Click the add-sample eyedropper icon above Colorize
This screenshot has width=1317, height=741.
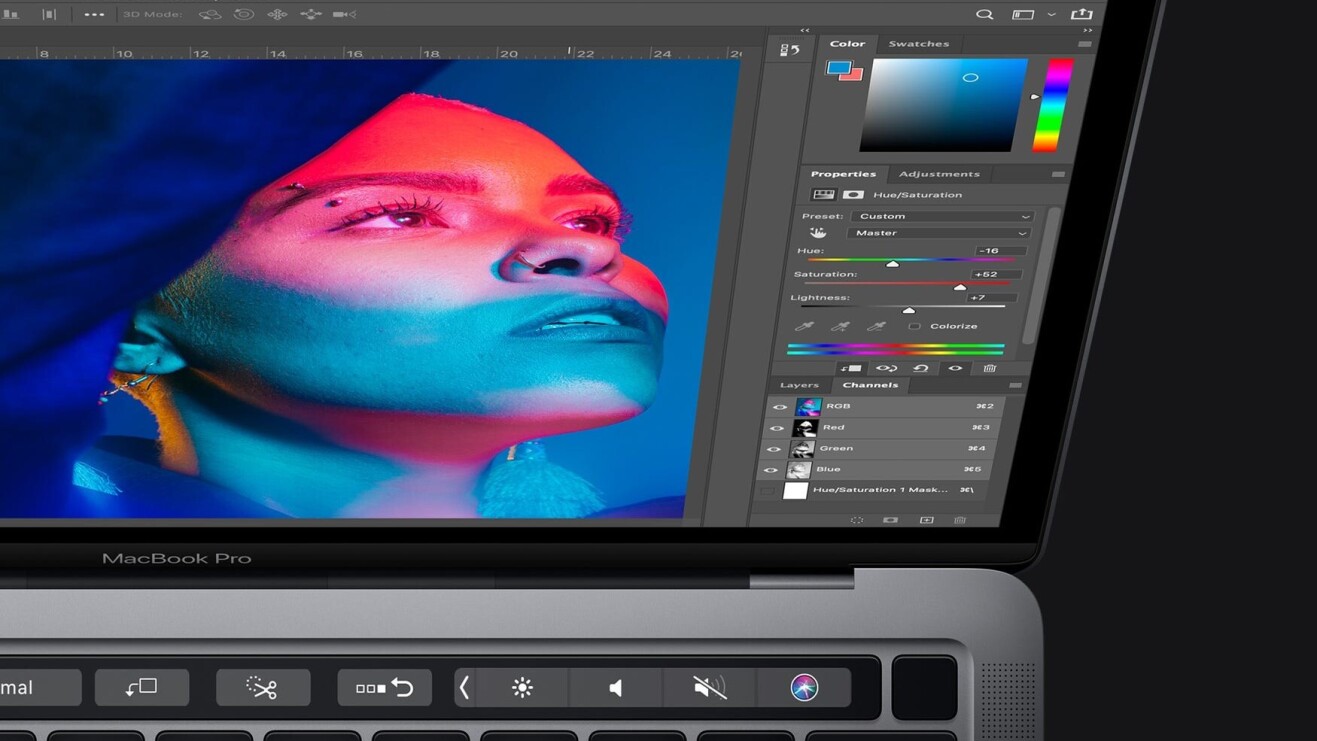pyautogui.click(x=841, y=326)
